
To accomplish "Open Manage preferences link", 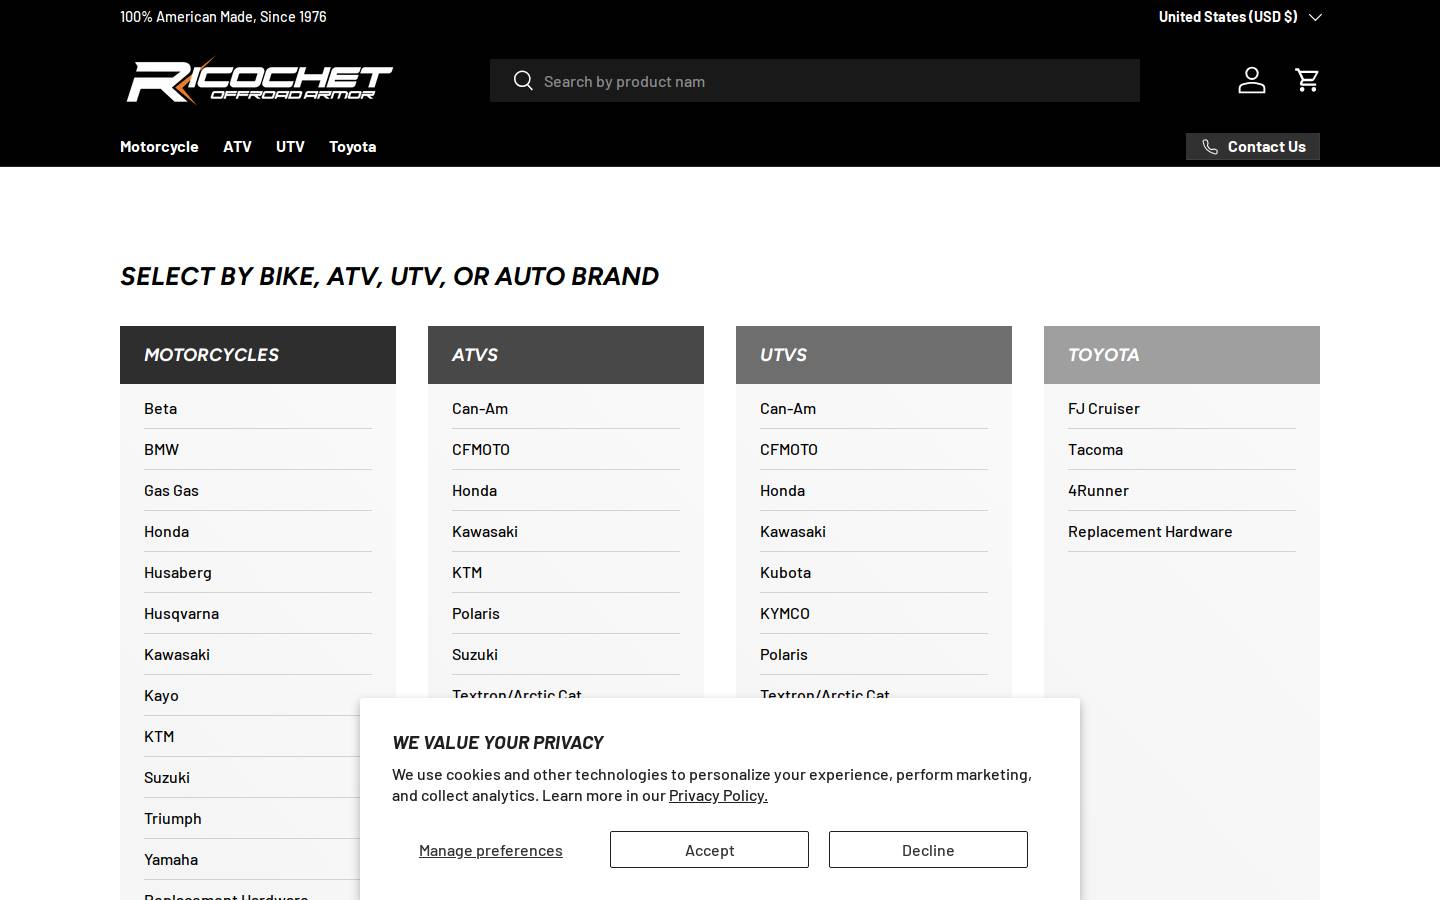I will [x=491, y=850].
